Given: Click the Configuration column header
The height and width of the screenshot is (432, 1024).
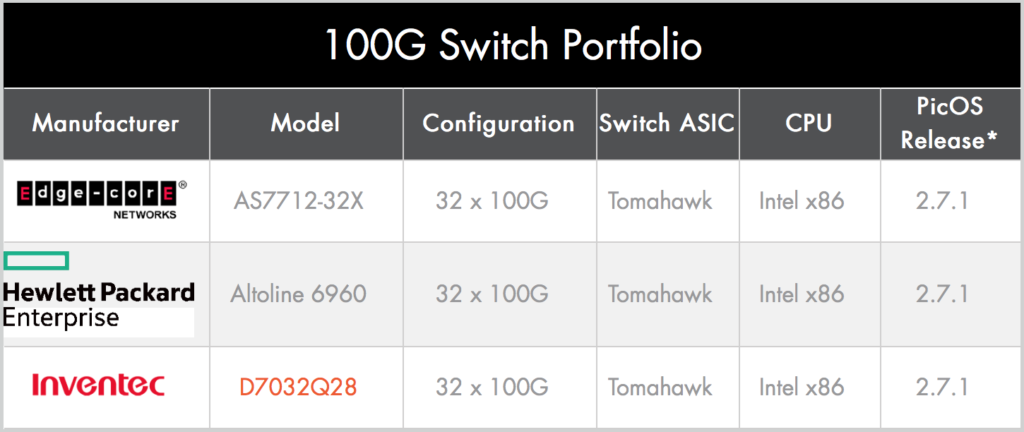Looking at the screenshot, I should coord(499,123).
